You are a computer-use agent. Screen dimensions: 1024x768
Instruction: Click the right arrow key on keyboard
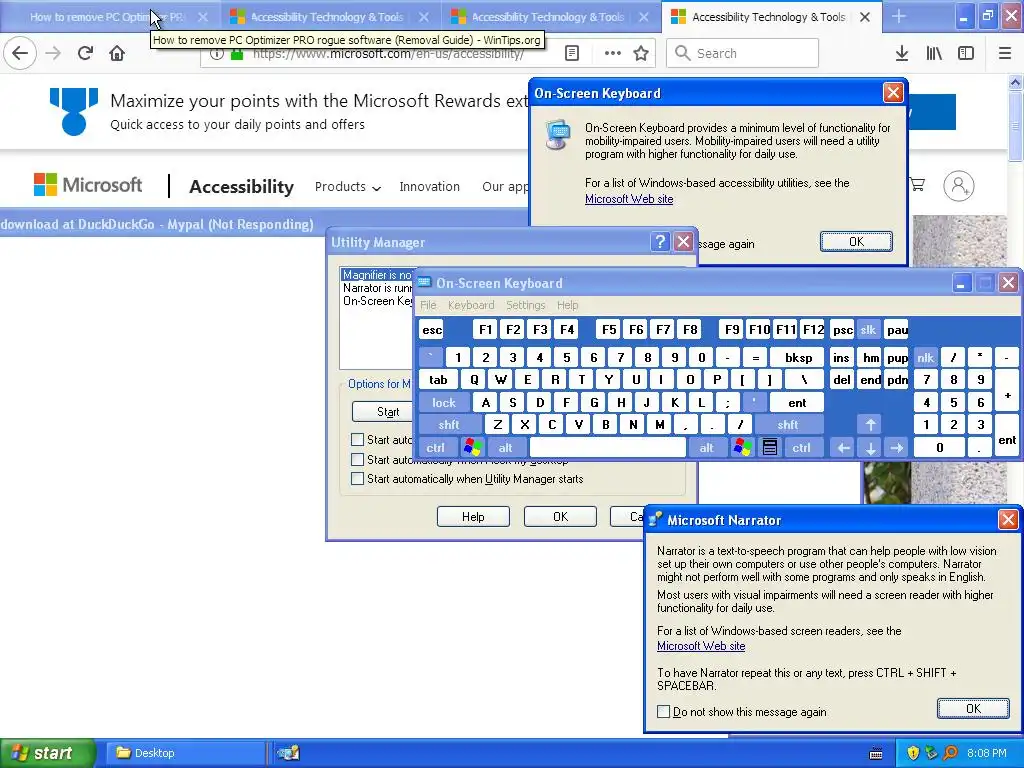coord(897,447)
